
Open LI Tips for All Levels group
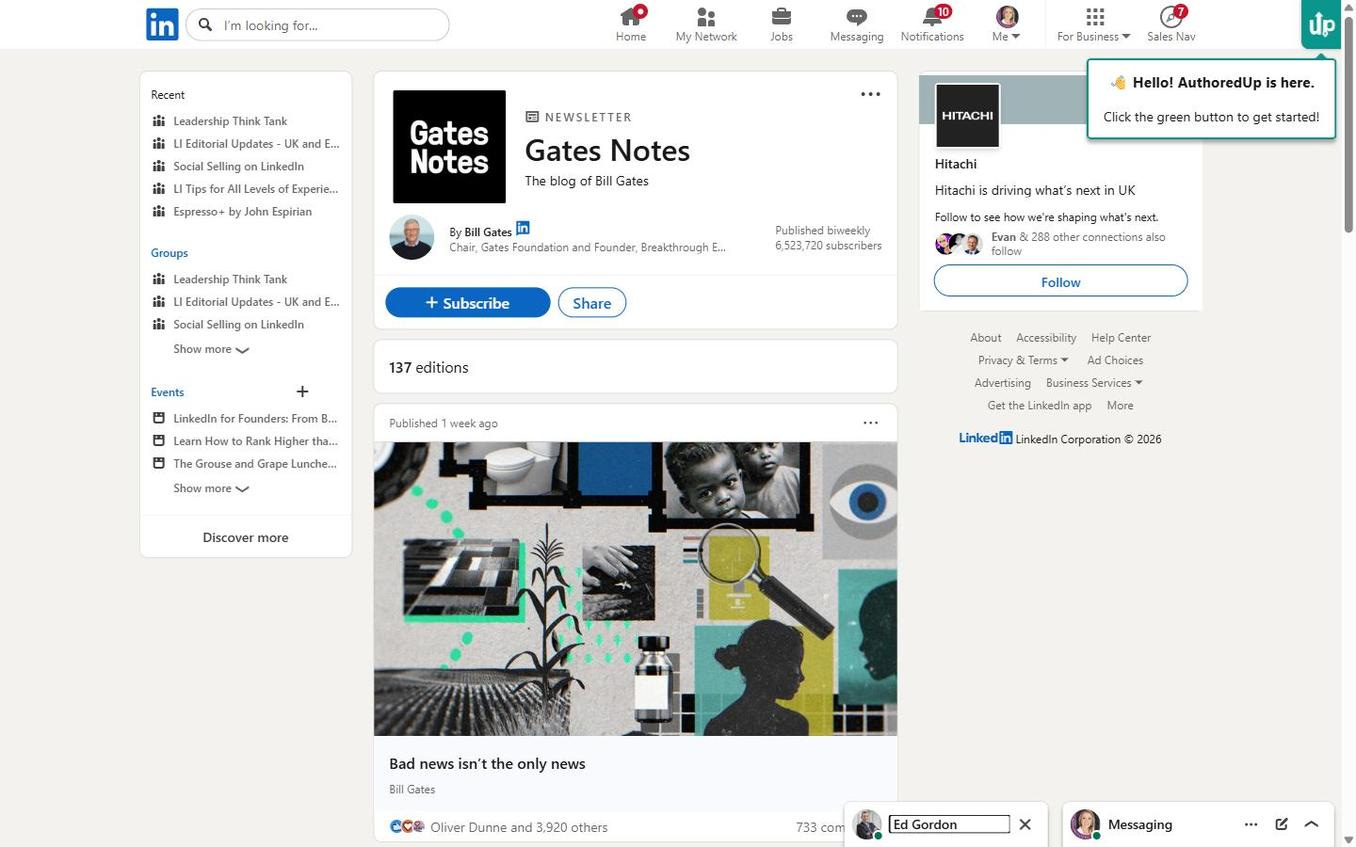256,189
